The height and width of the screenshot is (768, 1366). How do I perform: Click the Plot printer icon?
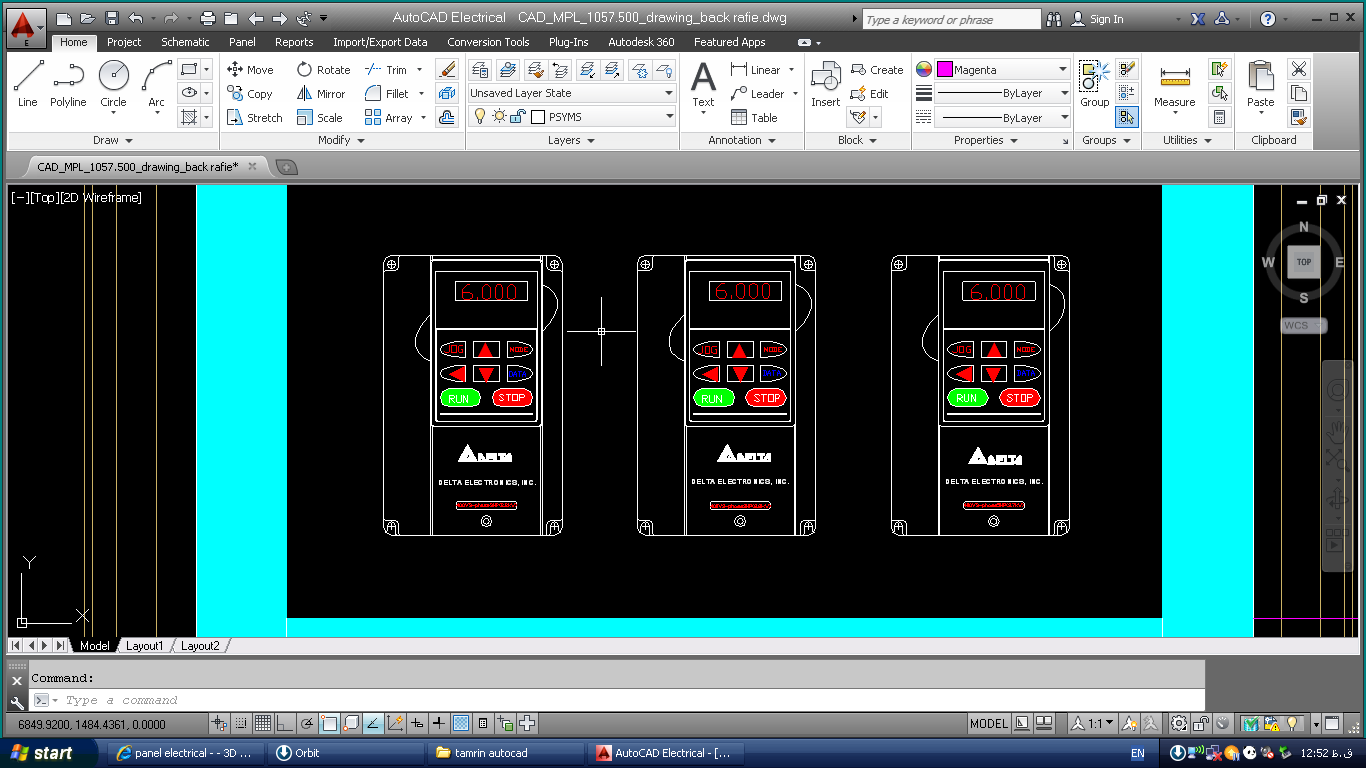point(208,18)
